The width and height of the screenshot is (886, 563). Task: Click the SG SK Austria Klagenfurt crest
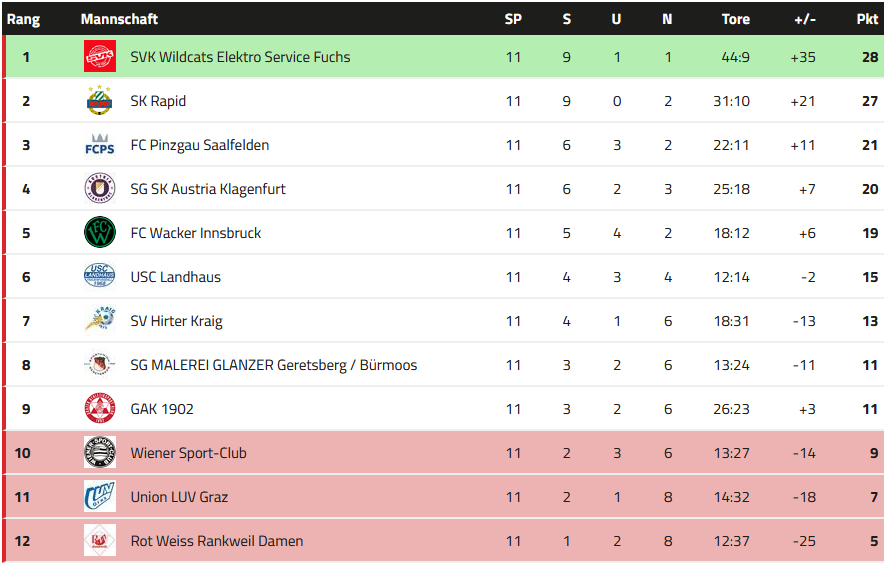click(x=100, y=189)
